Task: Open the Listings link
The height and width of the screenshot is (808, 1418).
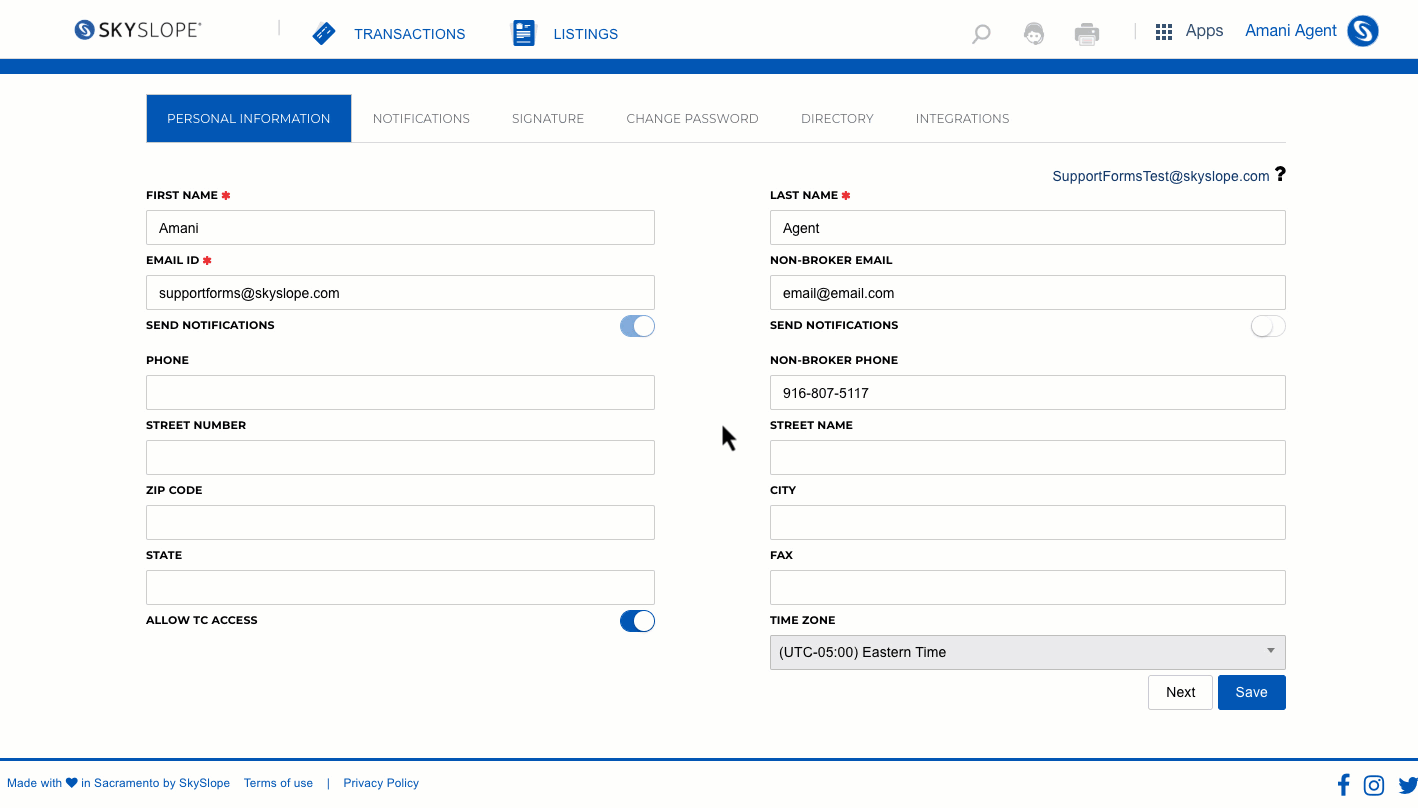Action: click(585, 34)
